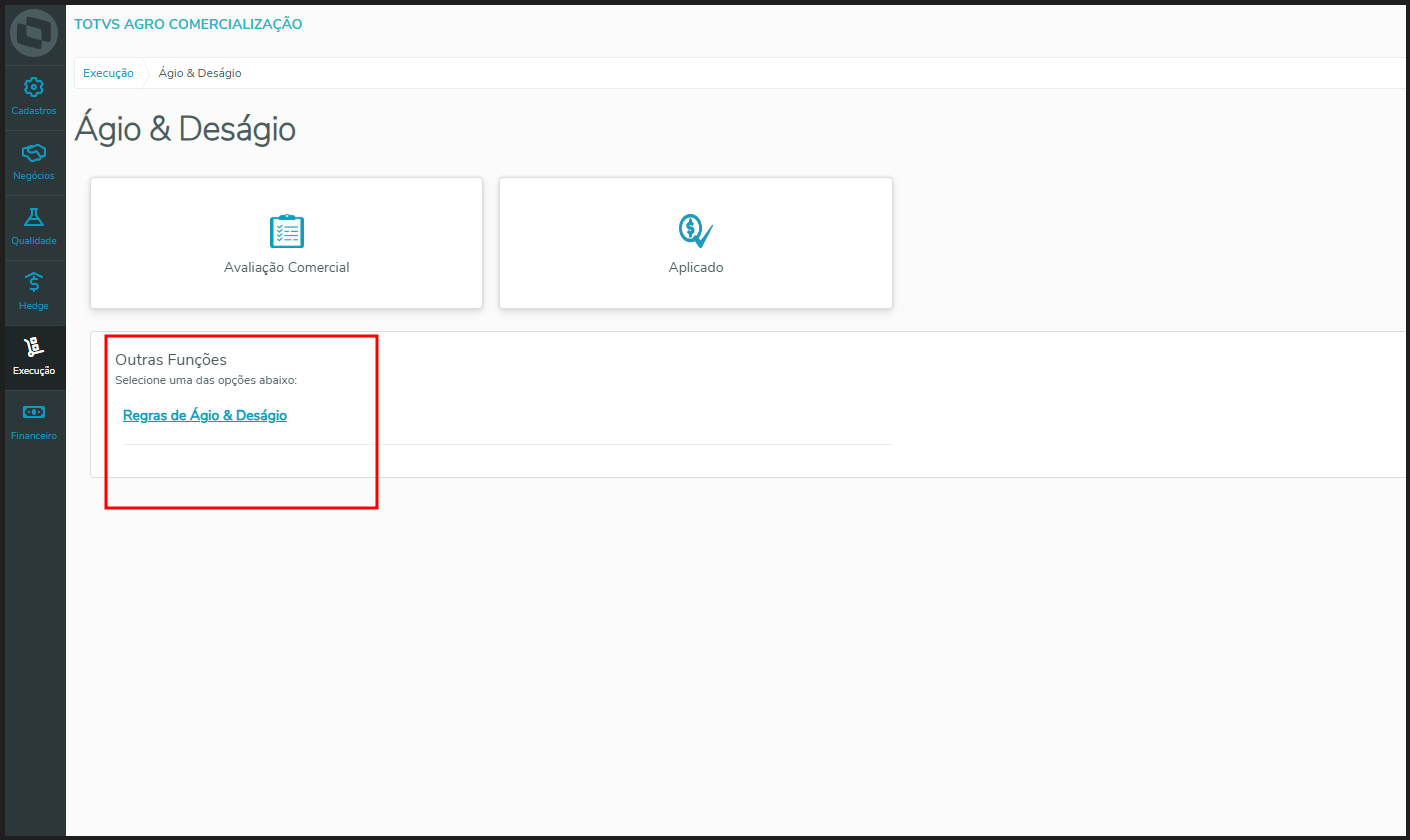
Task: Select the Qualidade menu label
Action: [34, 241]
